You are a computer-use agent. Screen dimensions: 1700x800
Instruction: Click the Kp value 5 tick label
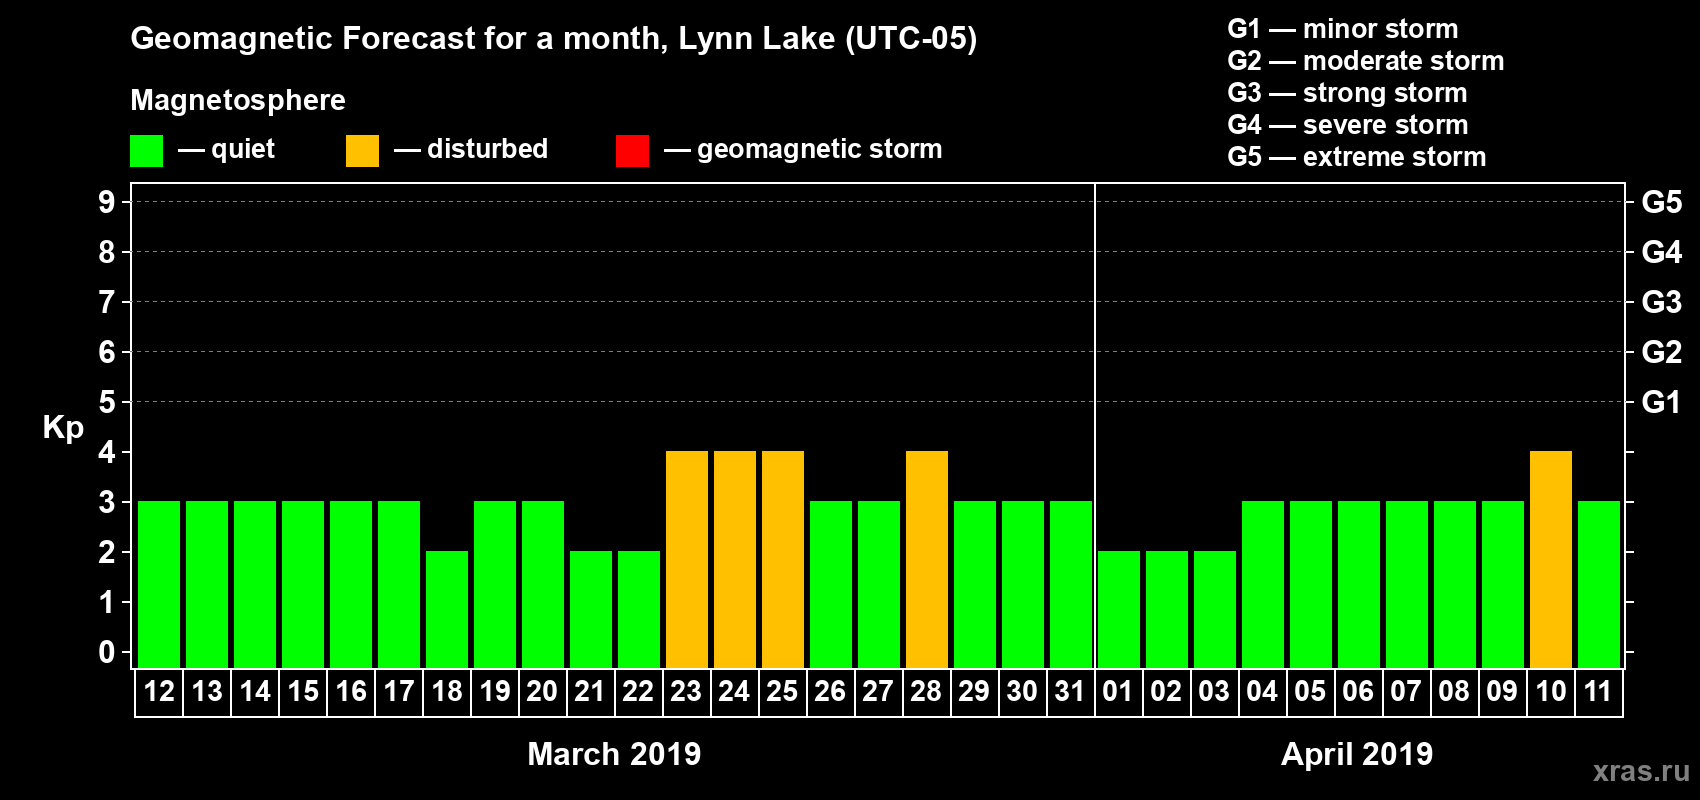[107, 402]
